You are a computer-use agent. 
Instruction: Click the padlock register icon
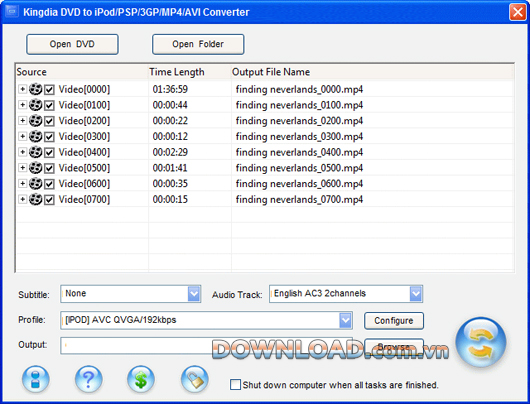coord(194,379)
